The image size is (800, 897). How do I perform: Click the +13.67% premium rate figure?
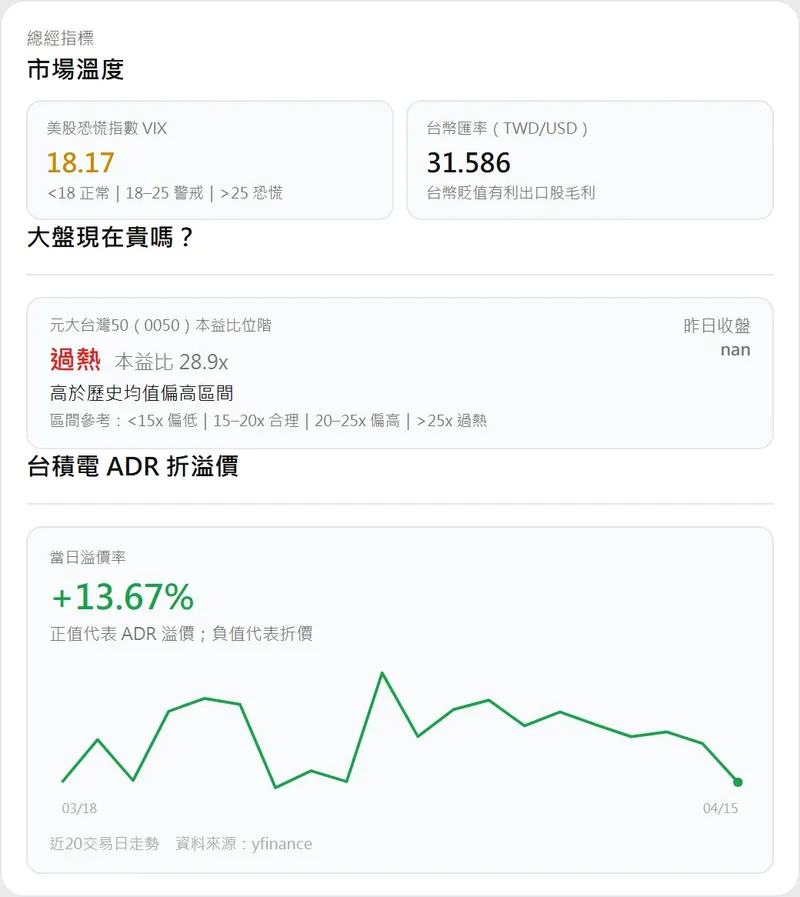click(x=122, y=597)
